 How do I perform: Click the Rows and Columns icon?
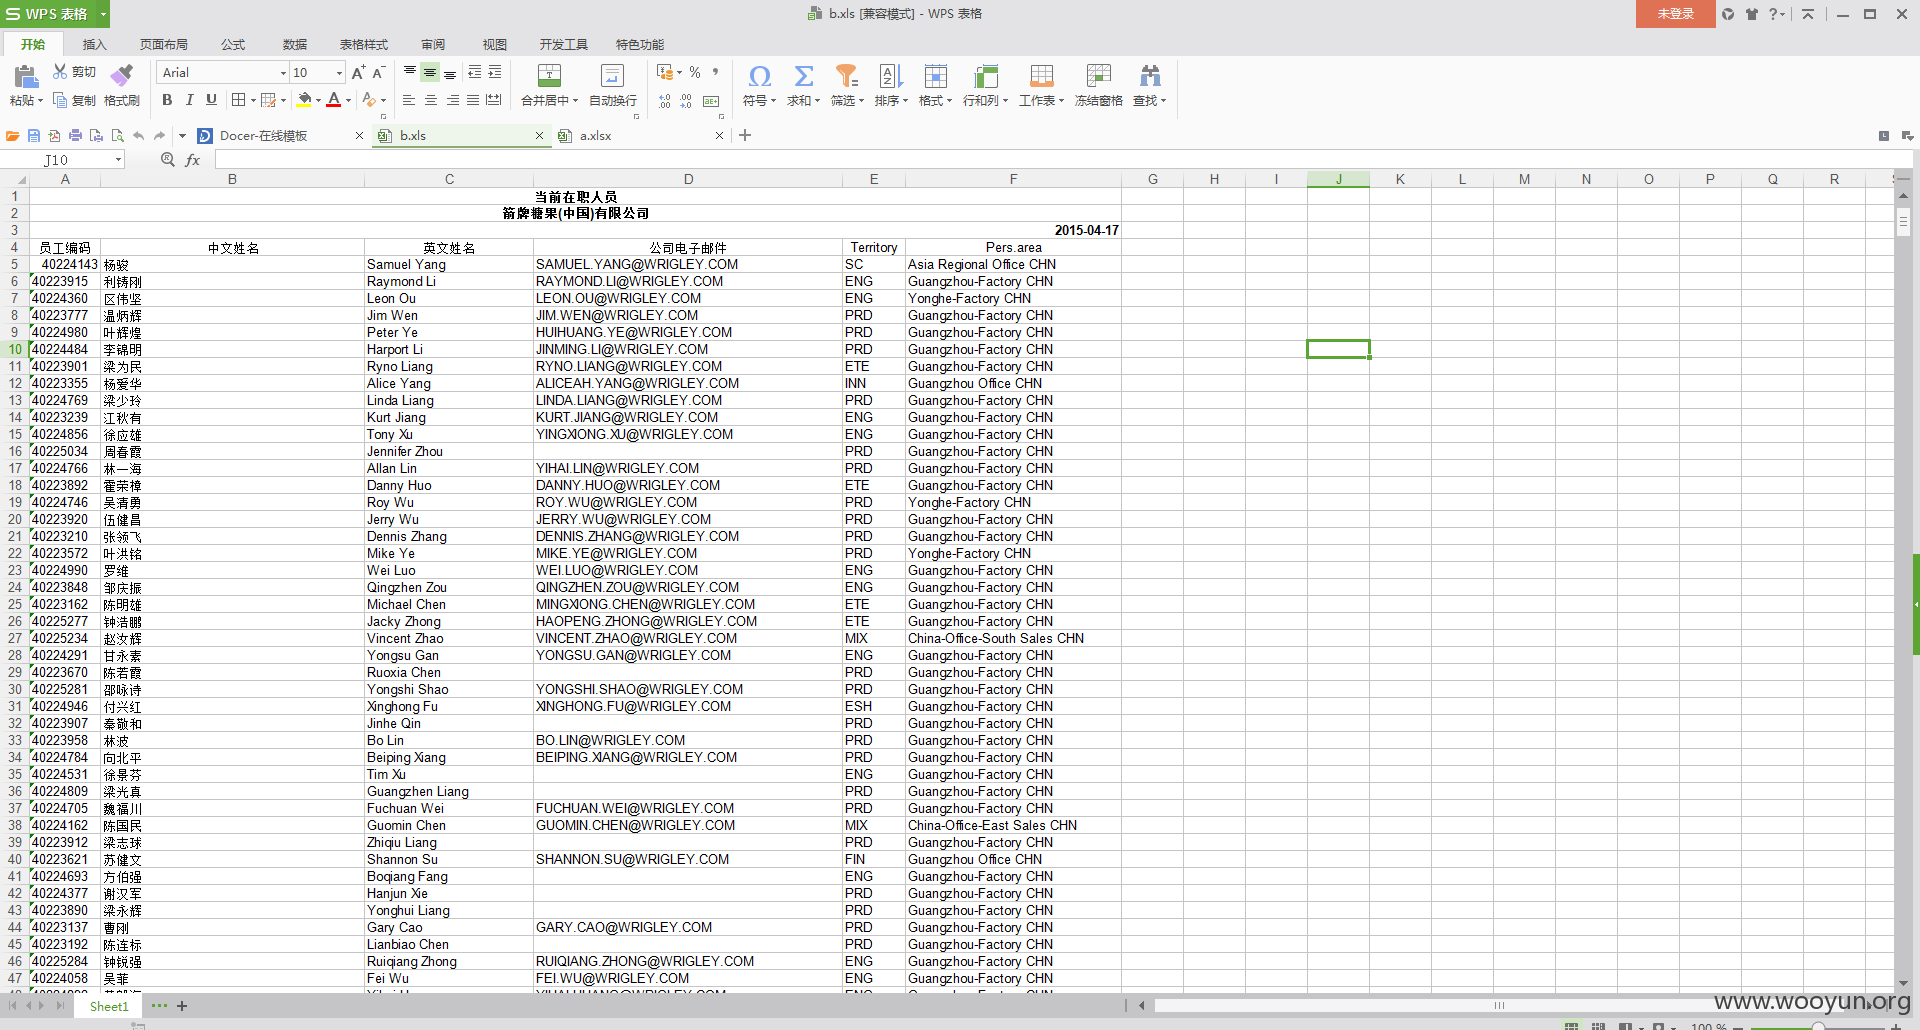[x=985, y=76]
